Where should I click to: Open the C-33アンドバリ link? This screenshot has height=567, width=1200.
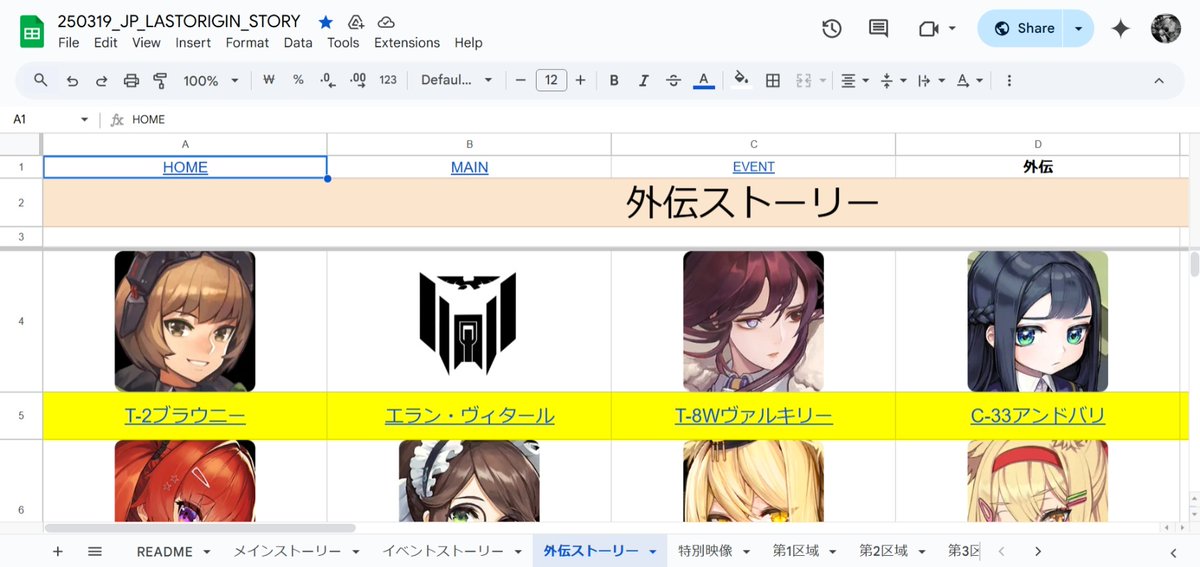click(x=1037, y=416)
